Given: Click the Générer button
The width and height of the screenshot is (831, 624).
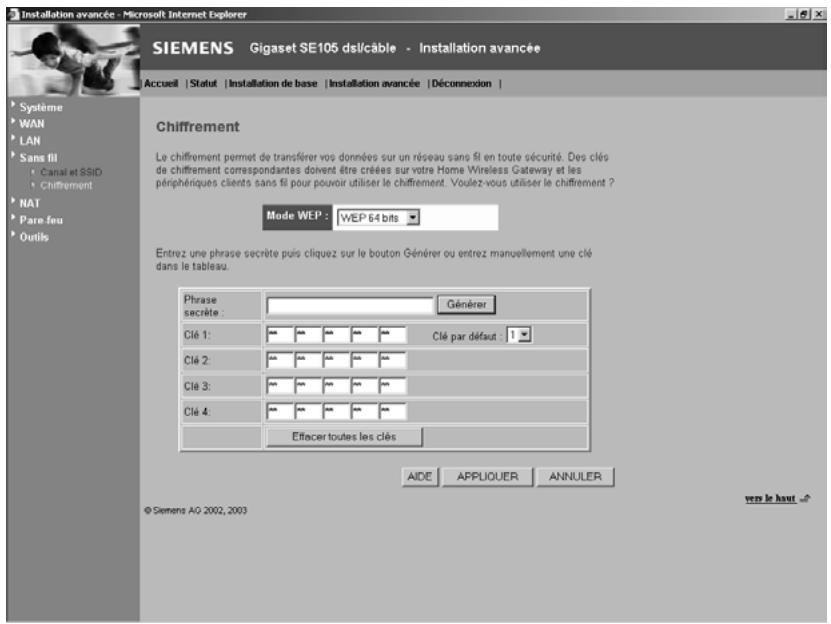Looking at the screenshot, I should point(466,304).
